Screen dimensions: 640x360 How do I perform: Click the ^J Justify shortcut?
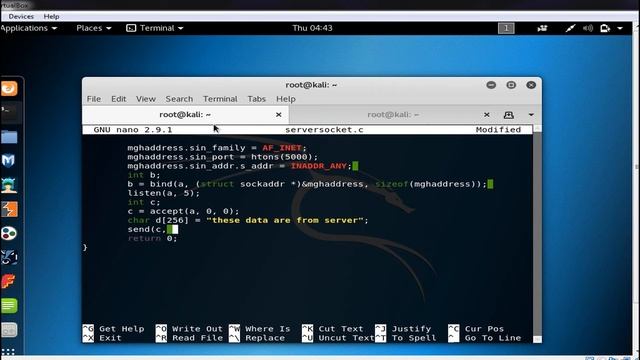pos(403,329)
